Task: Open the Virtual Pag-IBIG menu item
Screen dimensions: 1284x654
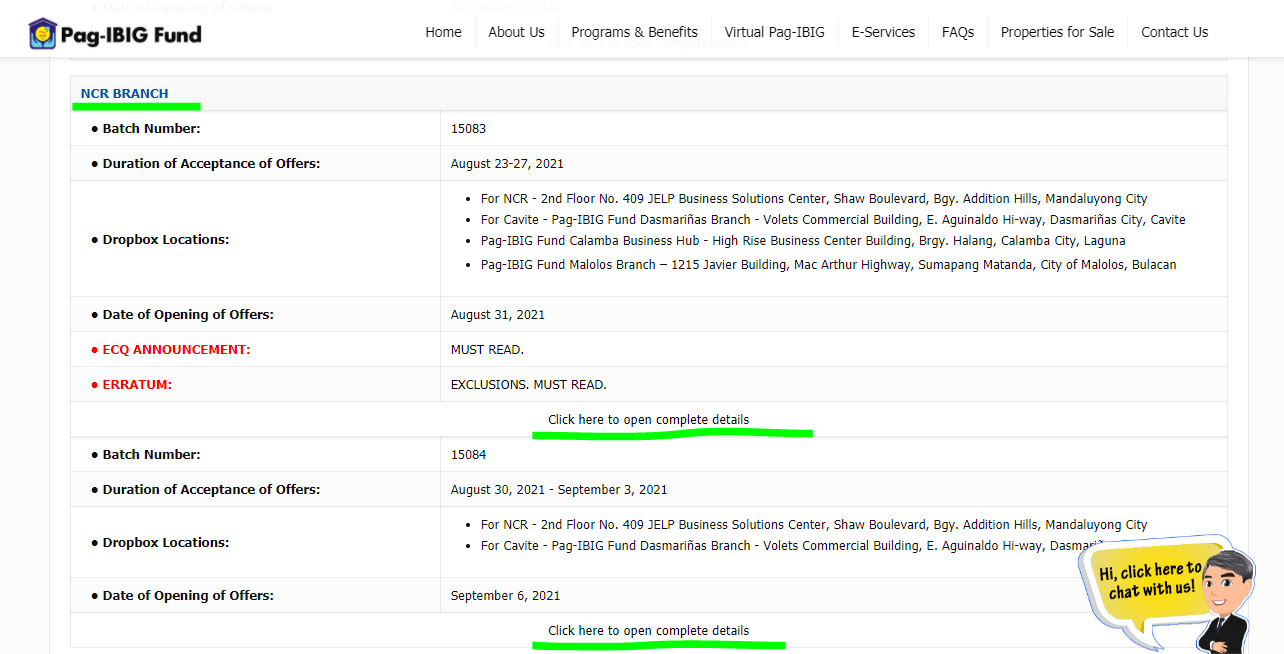Action: pyautogui.click(x=775, y=32)
